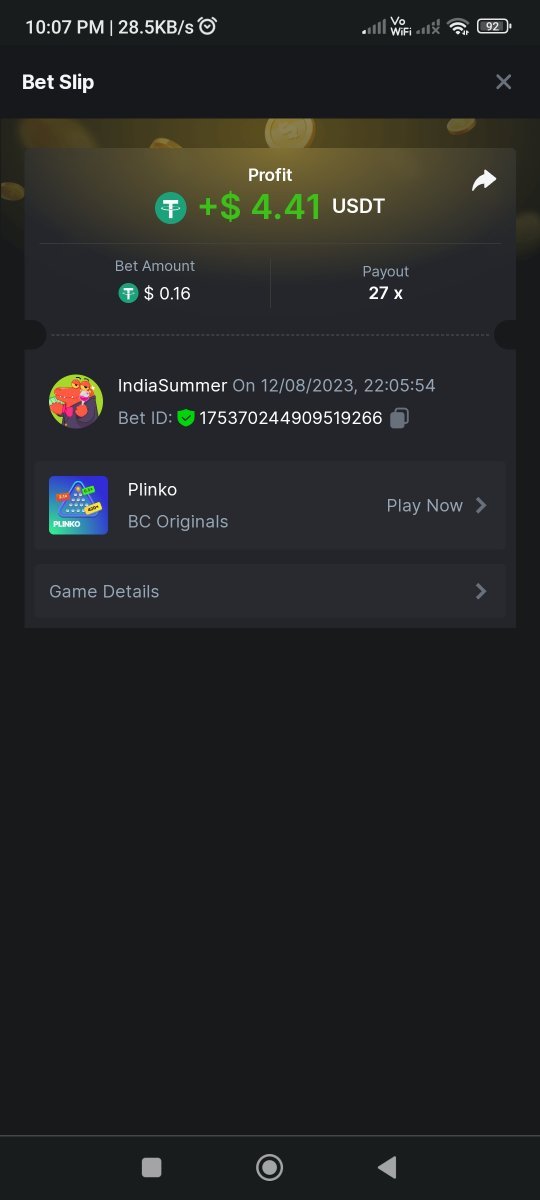Screen dimensions: 540x1200
Task: Tap the Tether coin icon beside profit
Action: tap(171, 208)
